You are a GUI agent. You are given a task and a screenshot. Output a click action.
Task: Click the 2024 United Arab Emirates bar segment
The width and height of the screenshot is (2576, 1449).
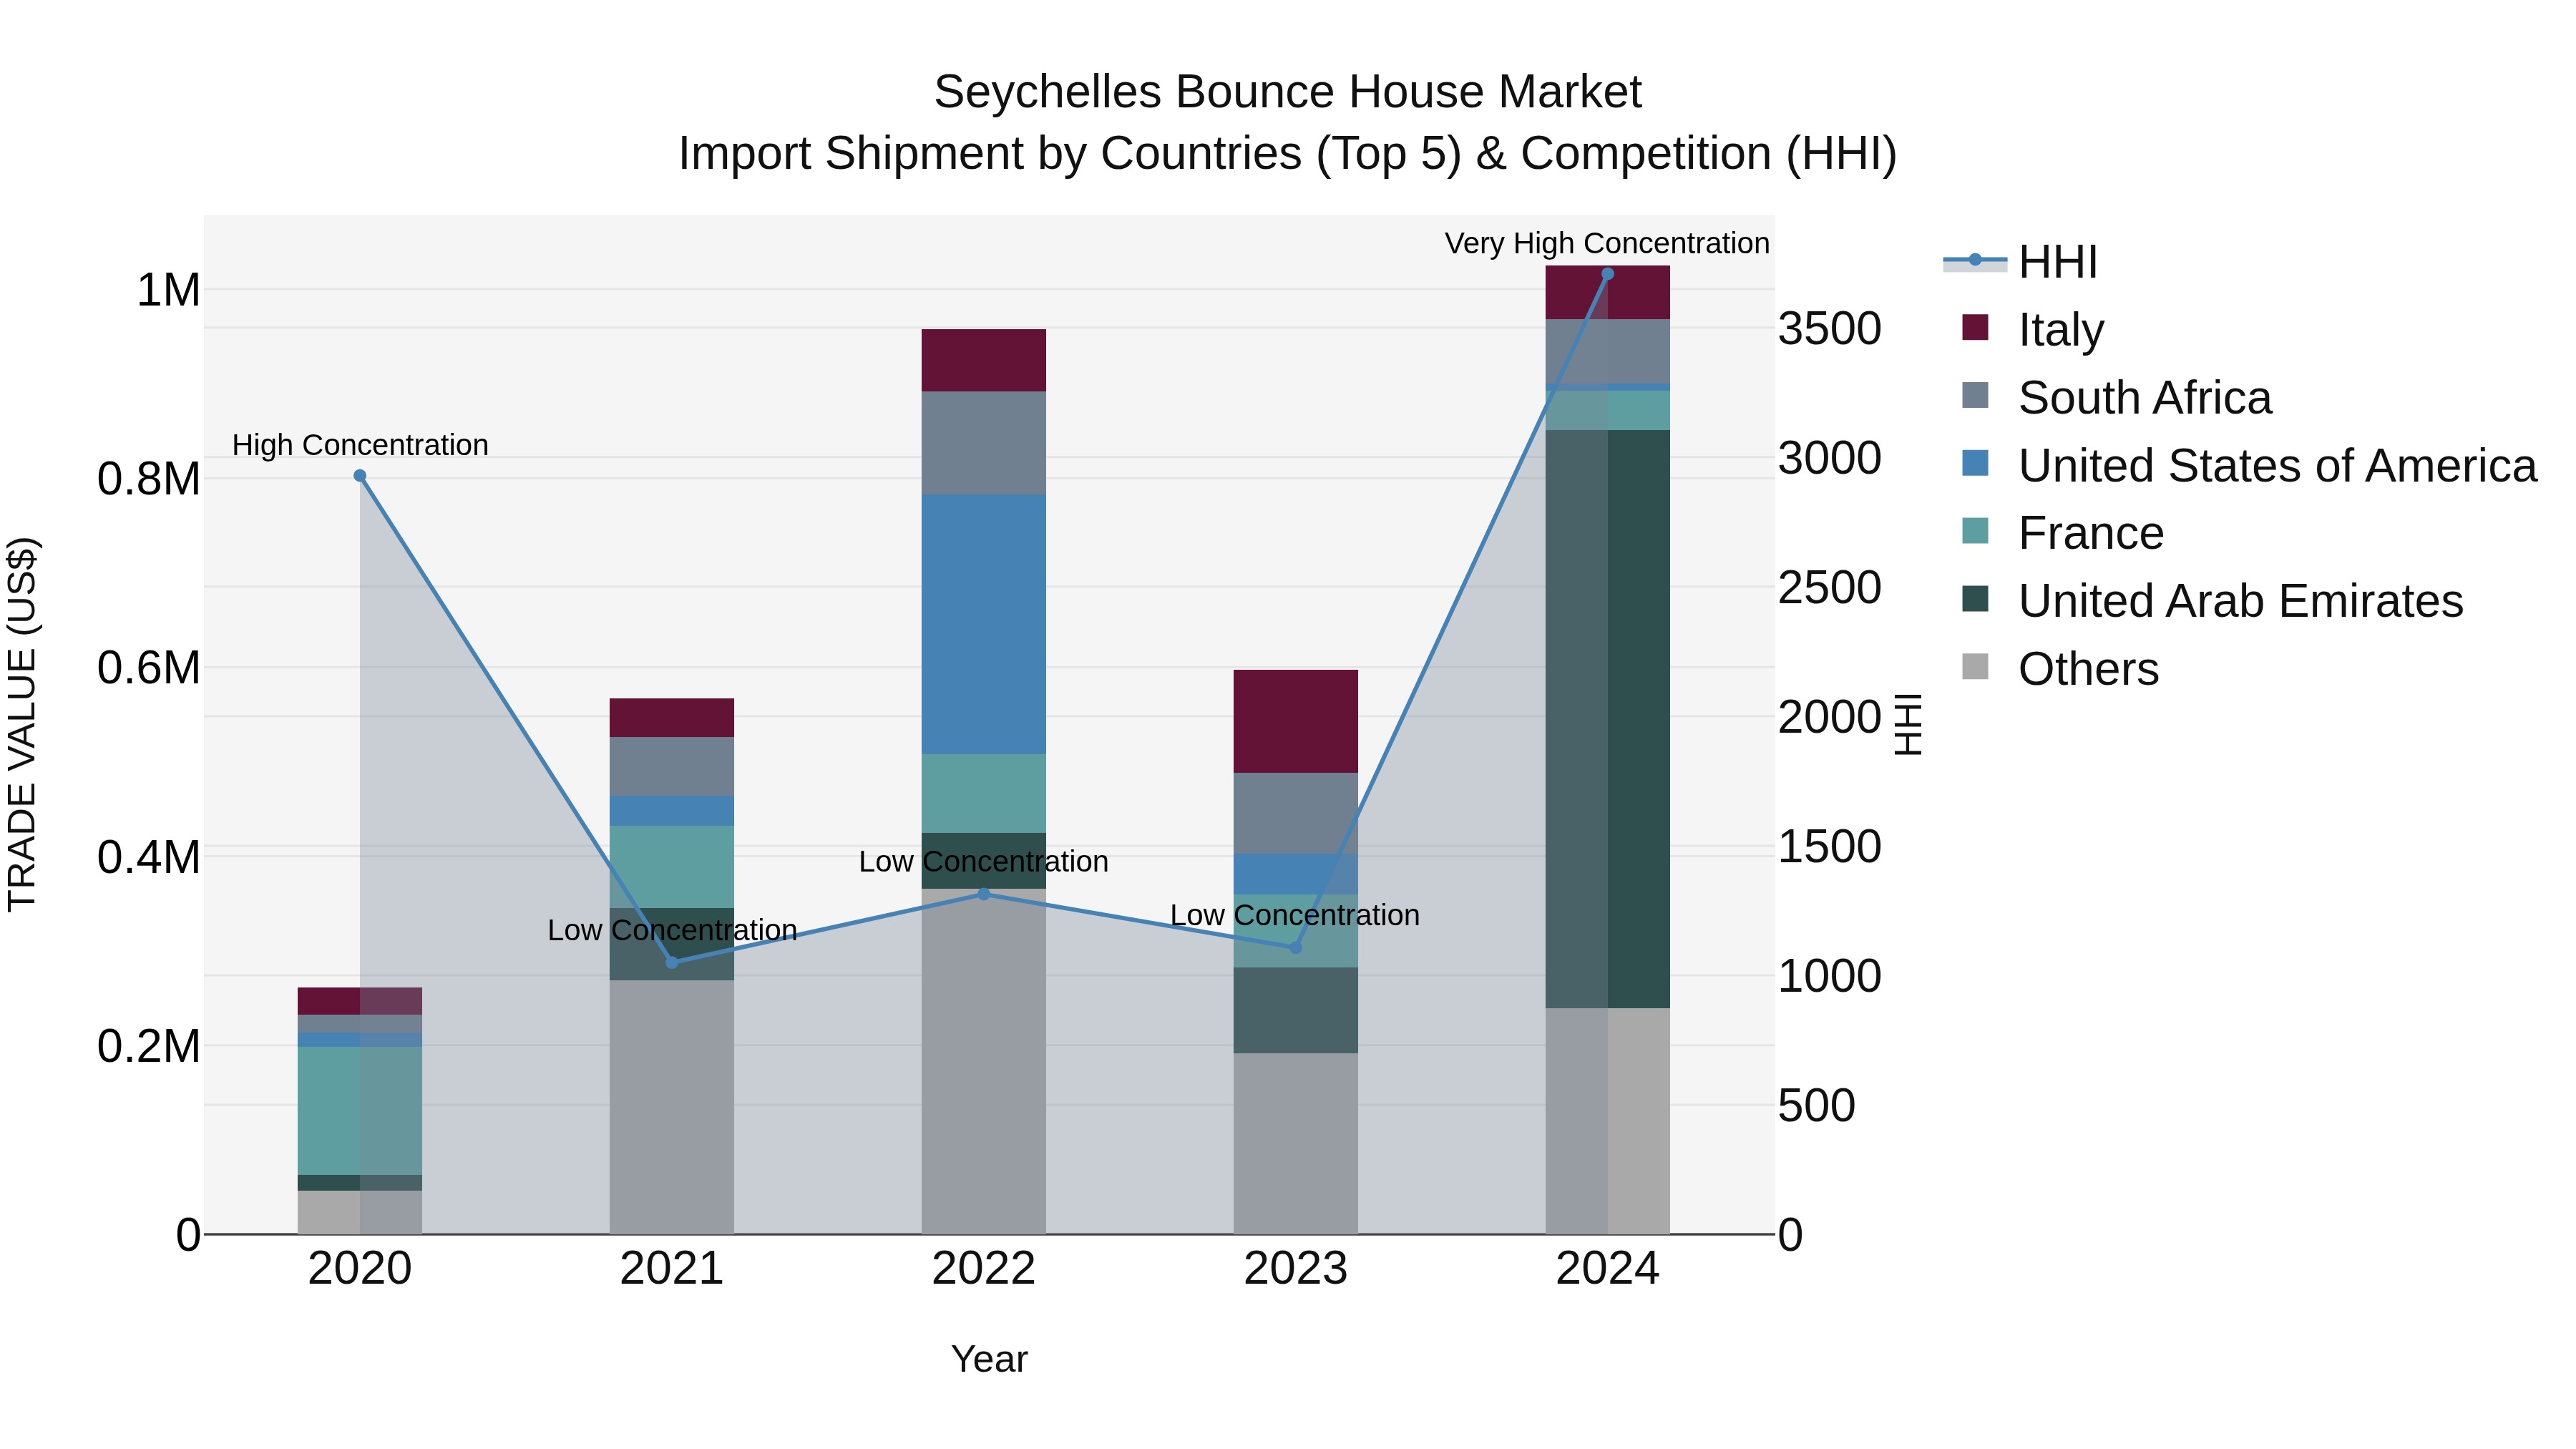(1608, 719)
